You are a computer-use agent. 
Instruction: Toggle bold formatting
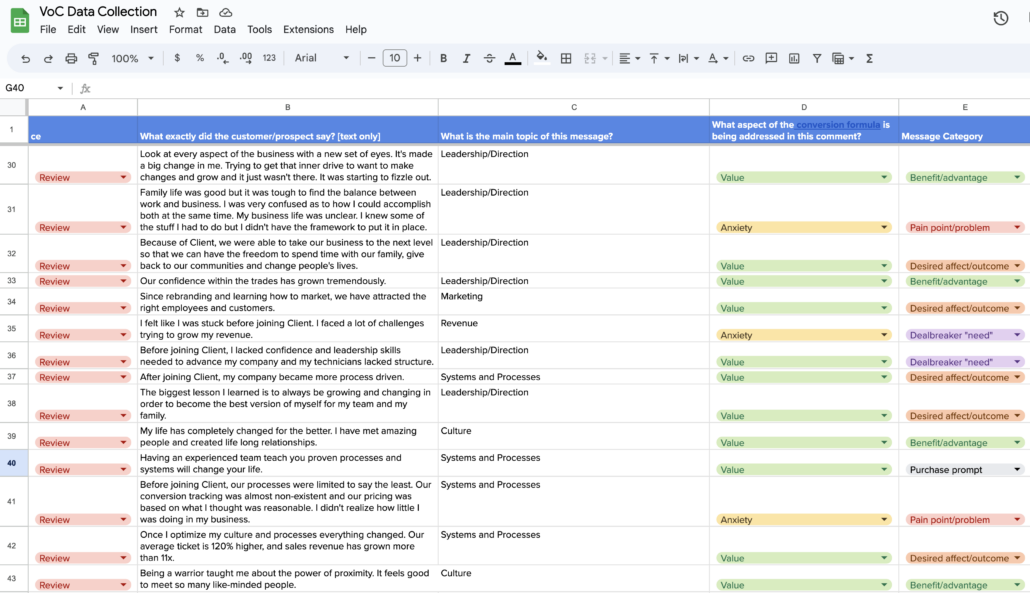tap(443, 58)
